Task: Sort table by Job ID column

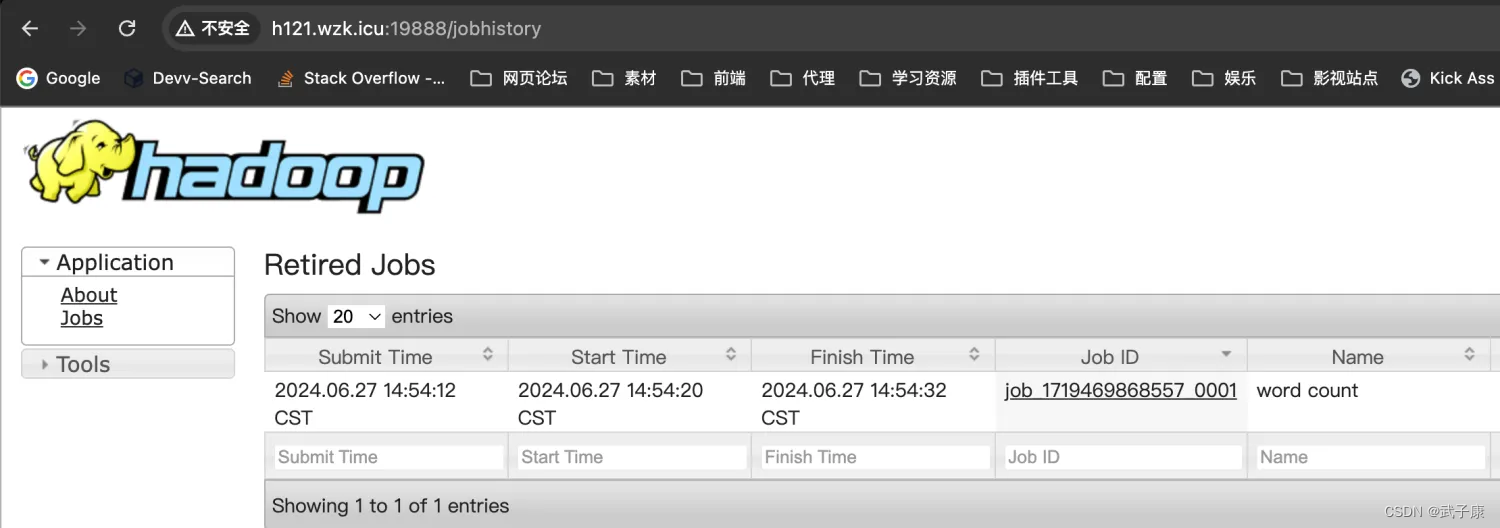Action: tap(1121, 356)
